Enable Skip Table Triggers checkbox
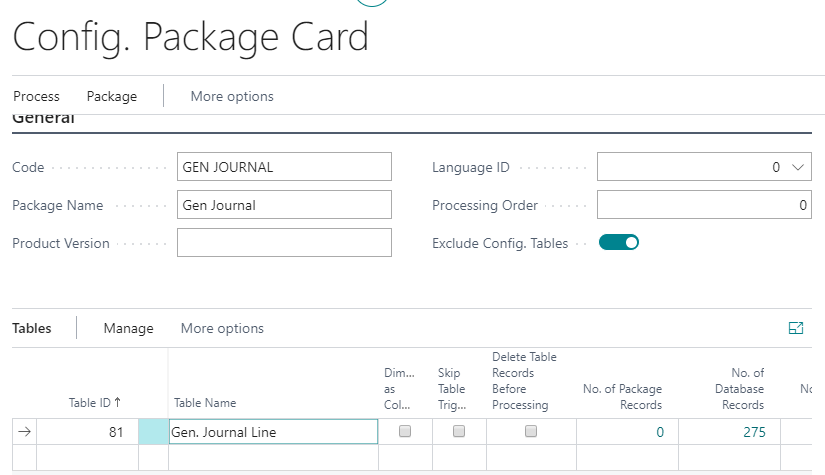 click(x=459, y=432)
